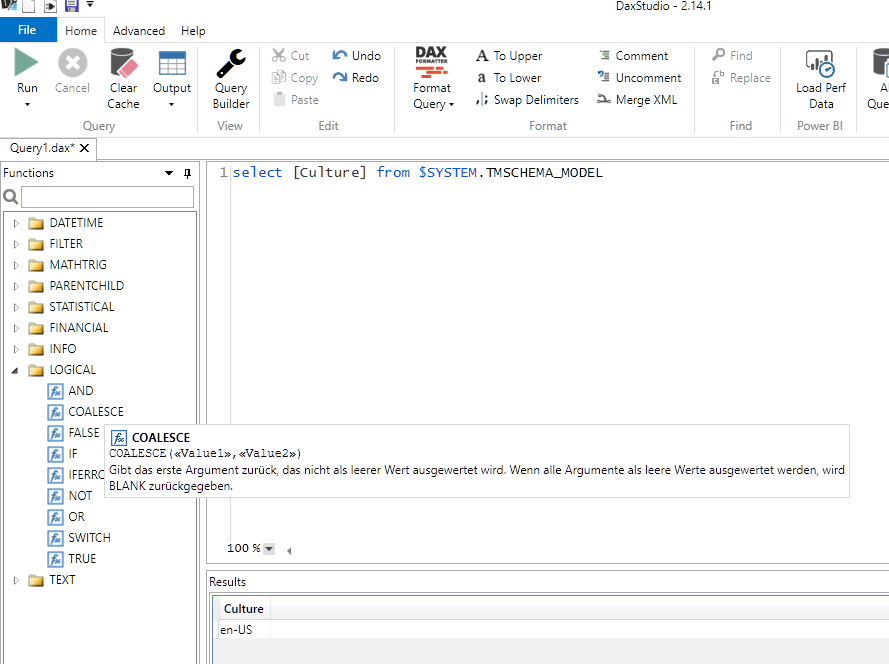Image resolution: width=889 pixels, height=664 pixels.
Task: Click the function search field
Action: coord(107,197)
